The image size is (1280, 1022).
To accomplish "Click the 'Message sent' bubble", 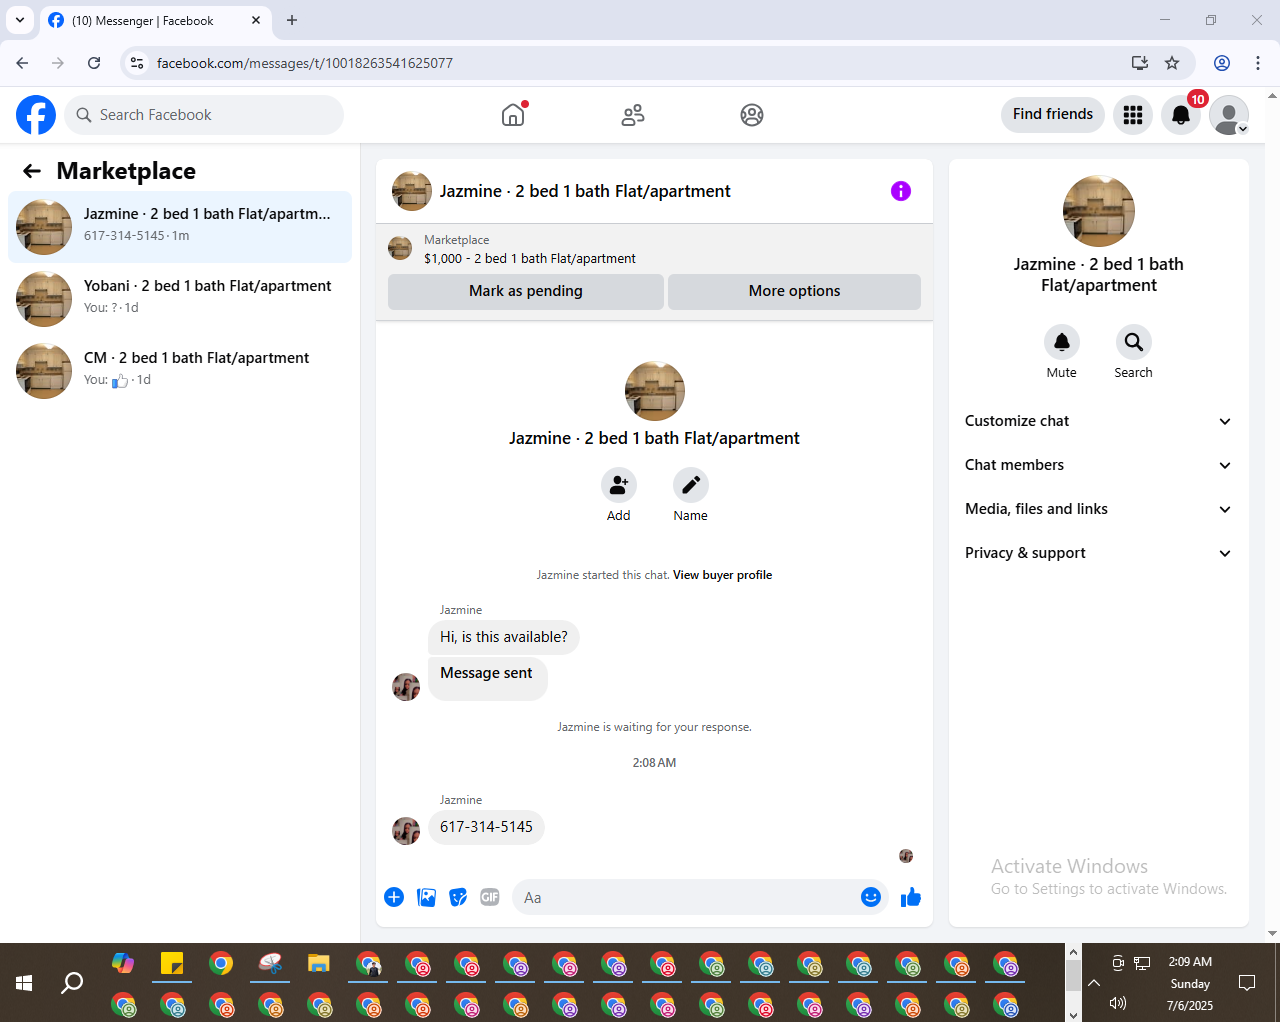I will (x=487, y=678).
